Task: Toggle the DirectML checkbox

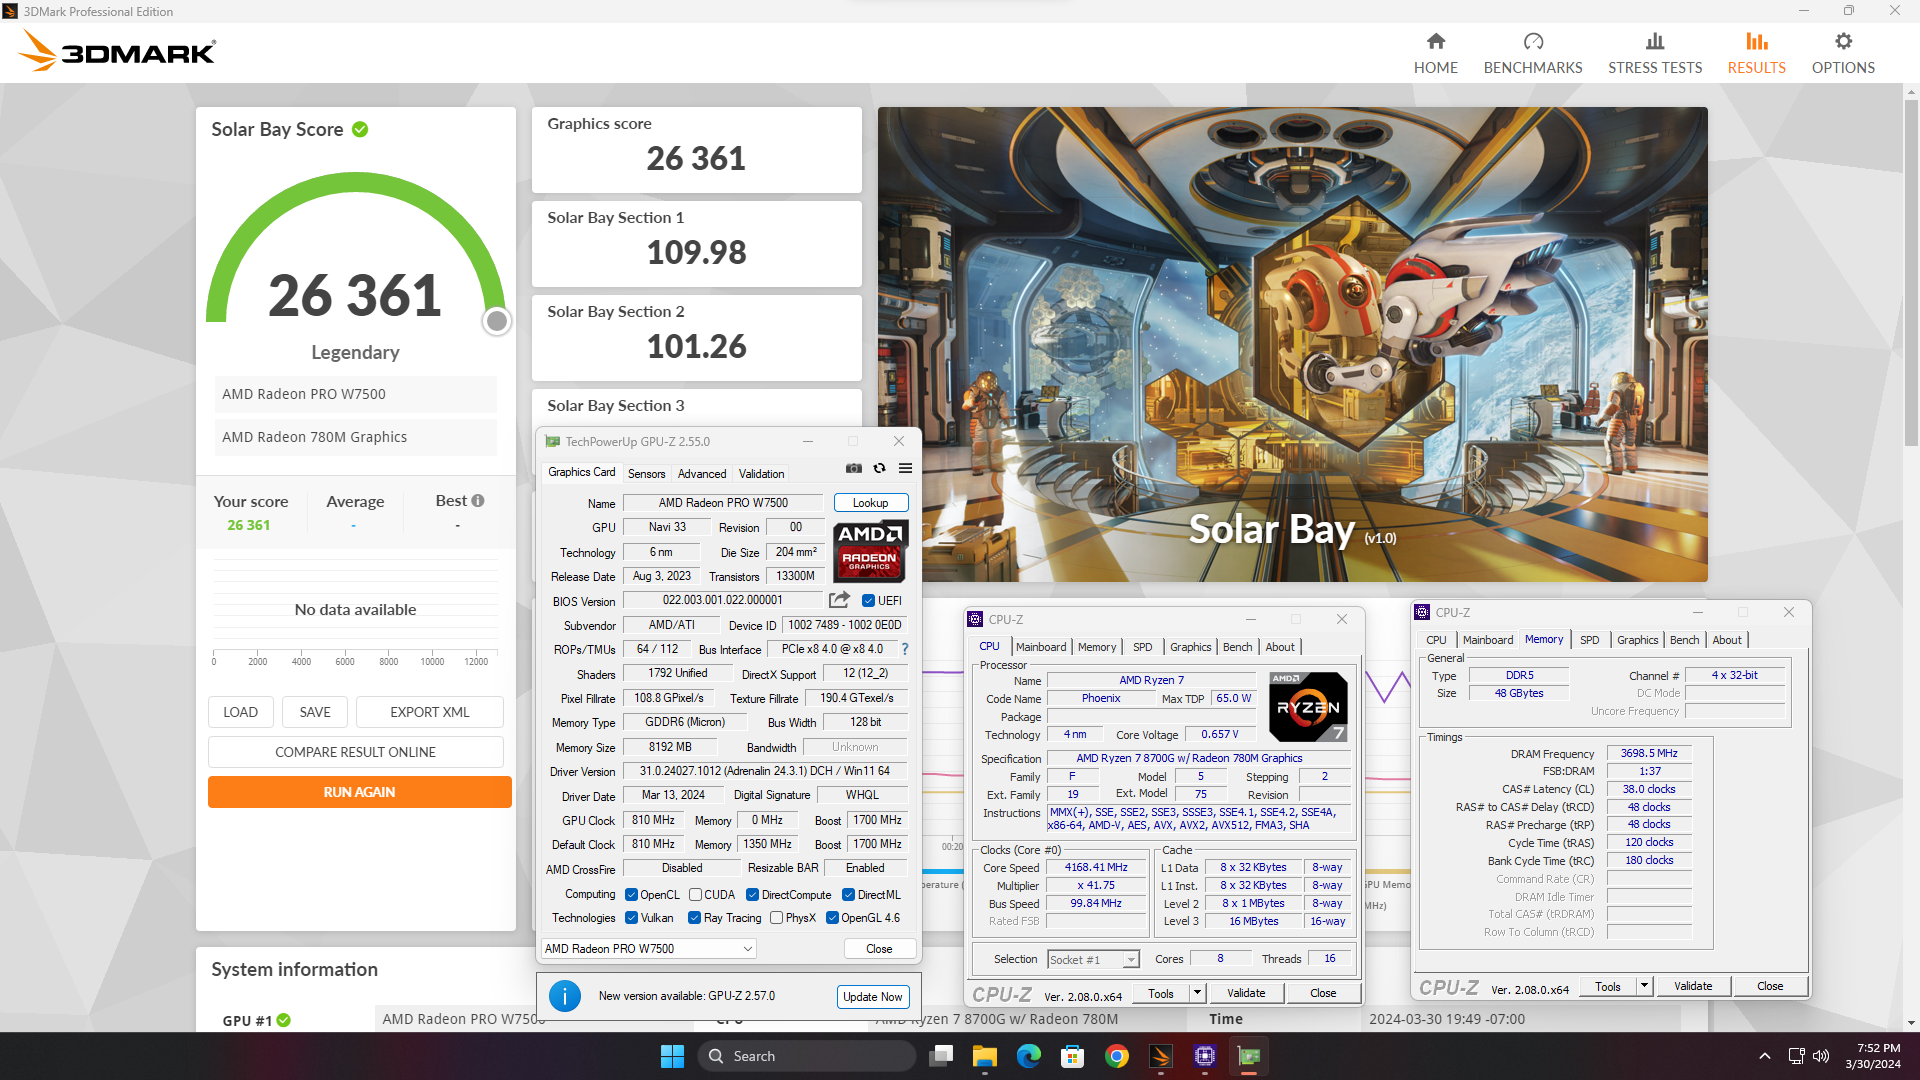Action: click(x=848, y=895)
